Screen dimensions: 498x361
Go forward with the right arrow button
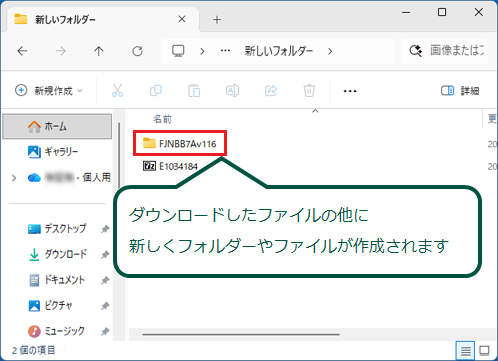click(x=61, y=51)
